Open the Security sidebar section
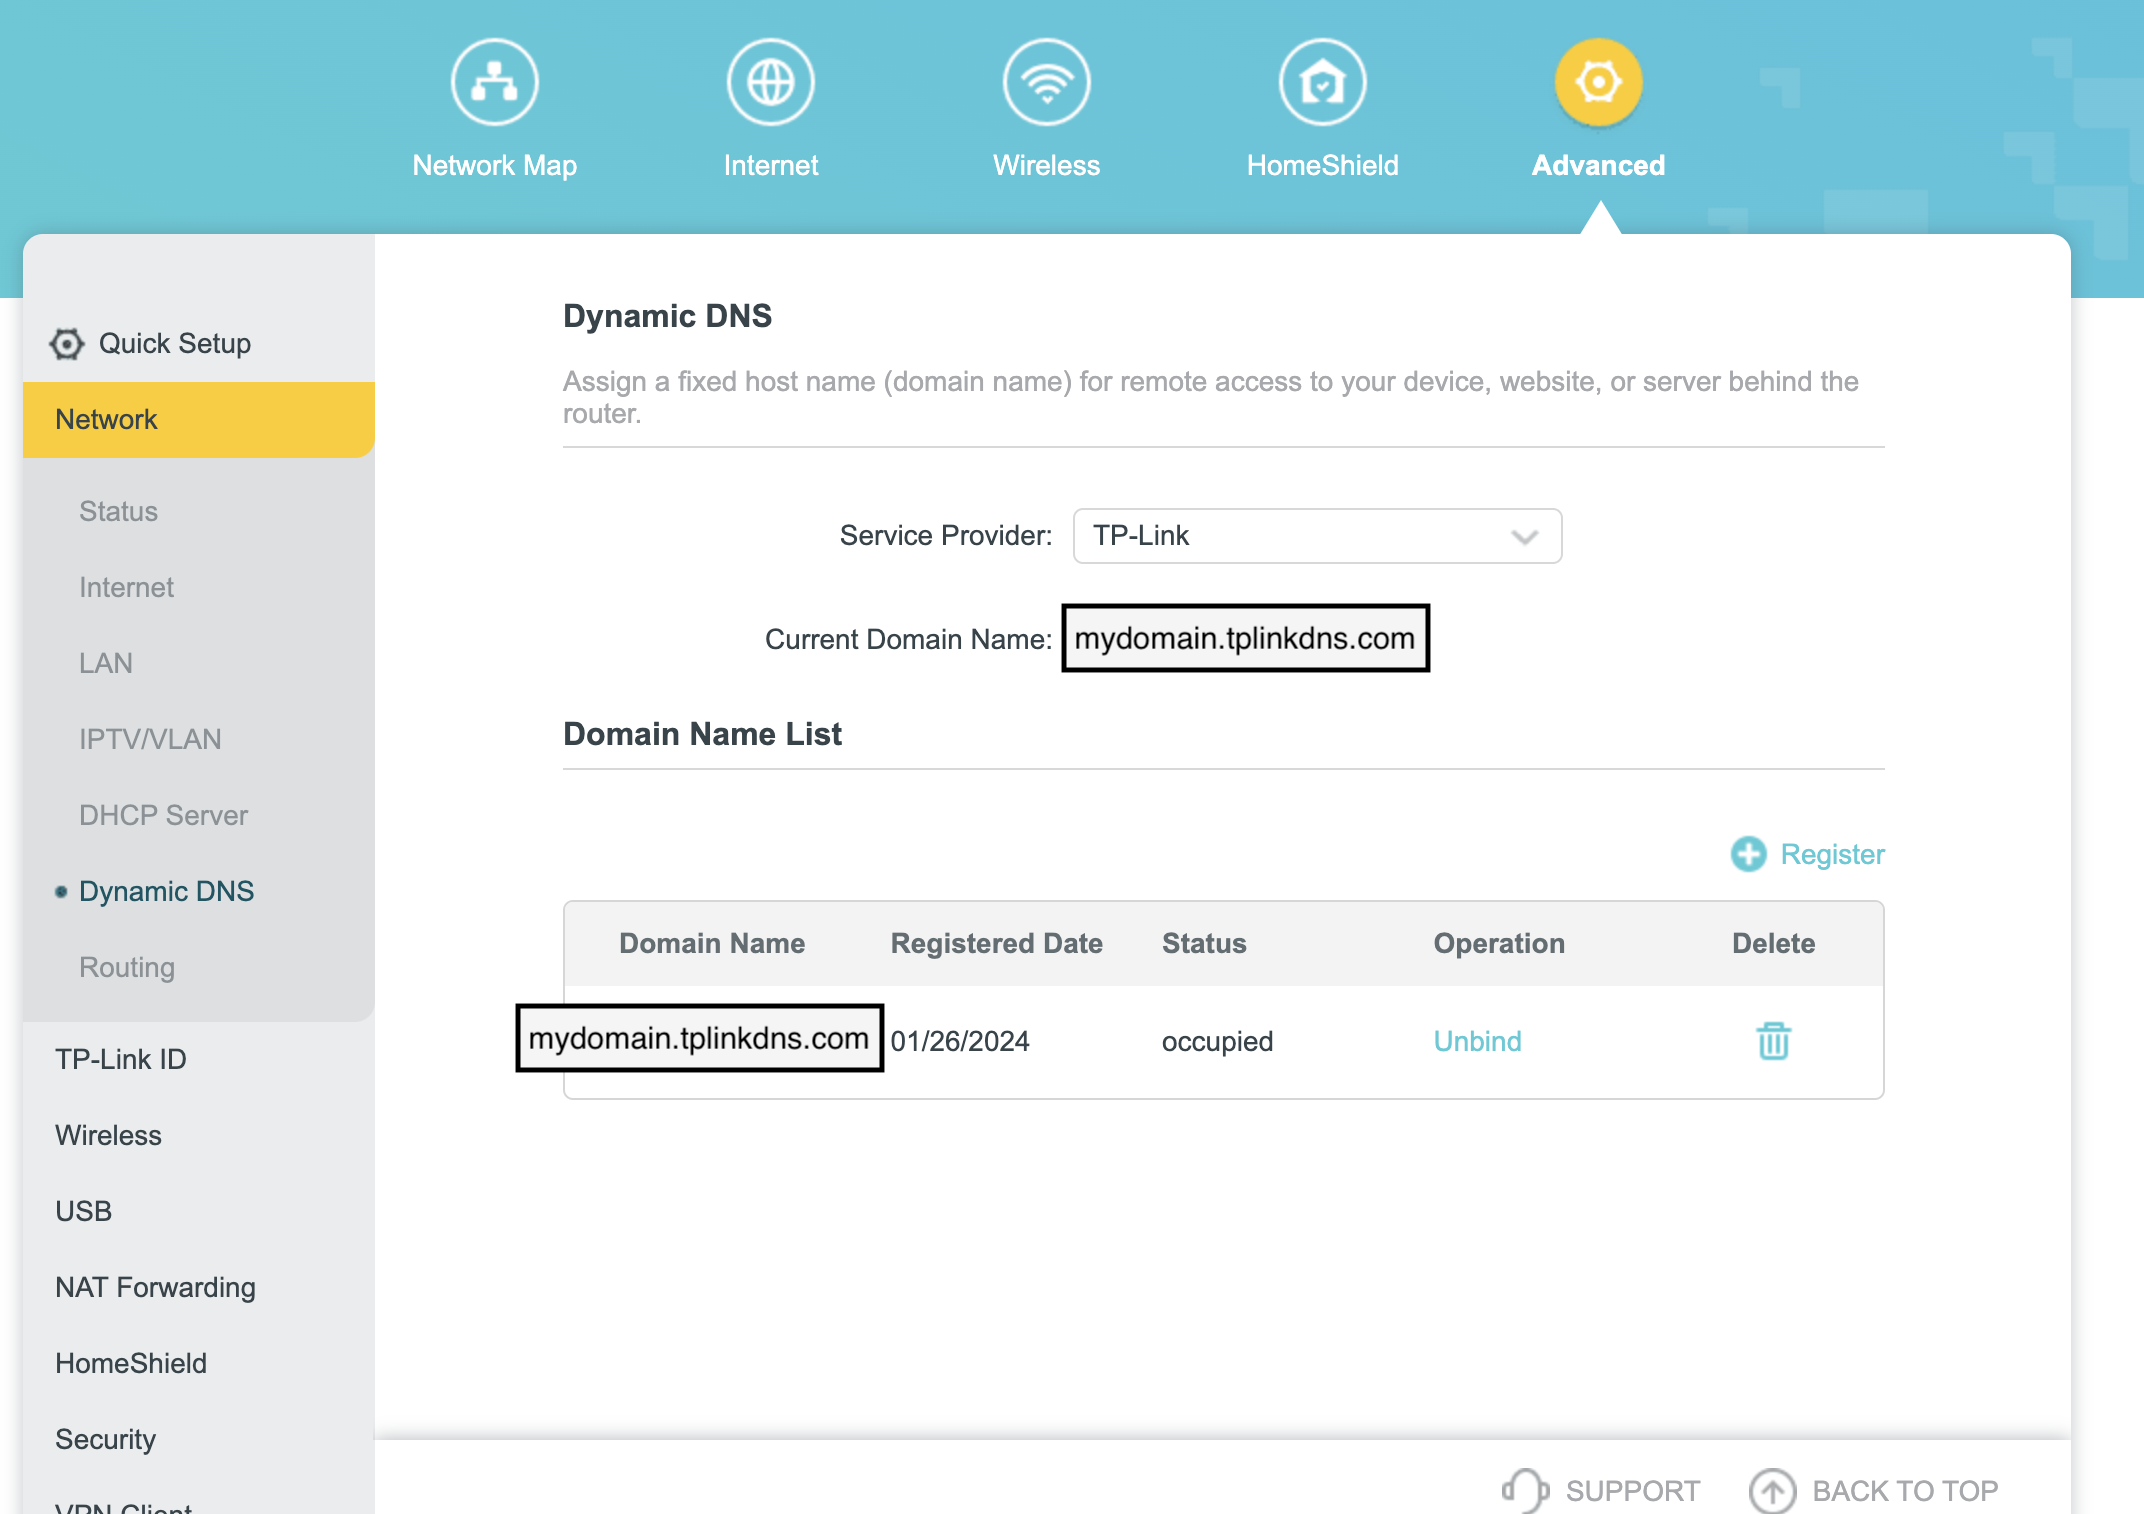Viewport: 2144px width, 1514px height. pyautogui.click(x=105, y=1439)
